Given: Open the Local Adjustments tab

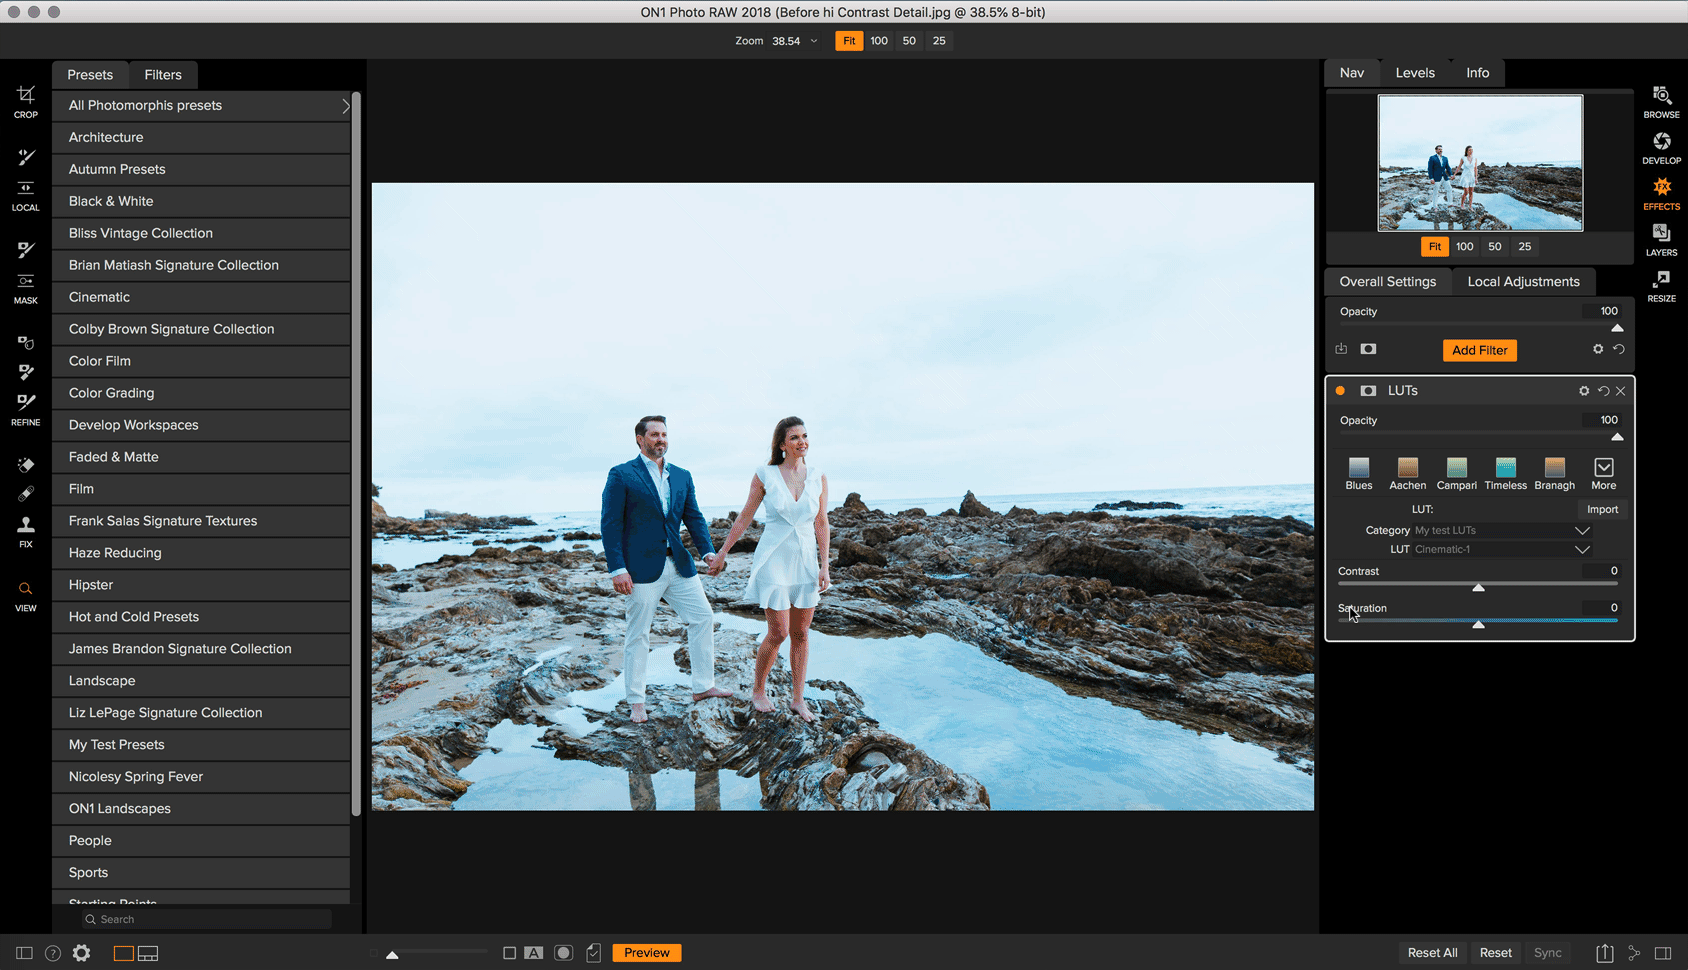Looking at the screenshot, I should [1523, 282].
